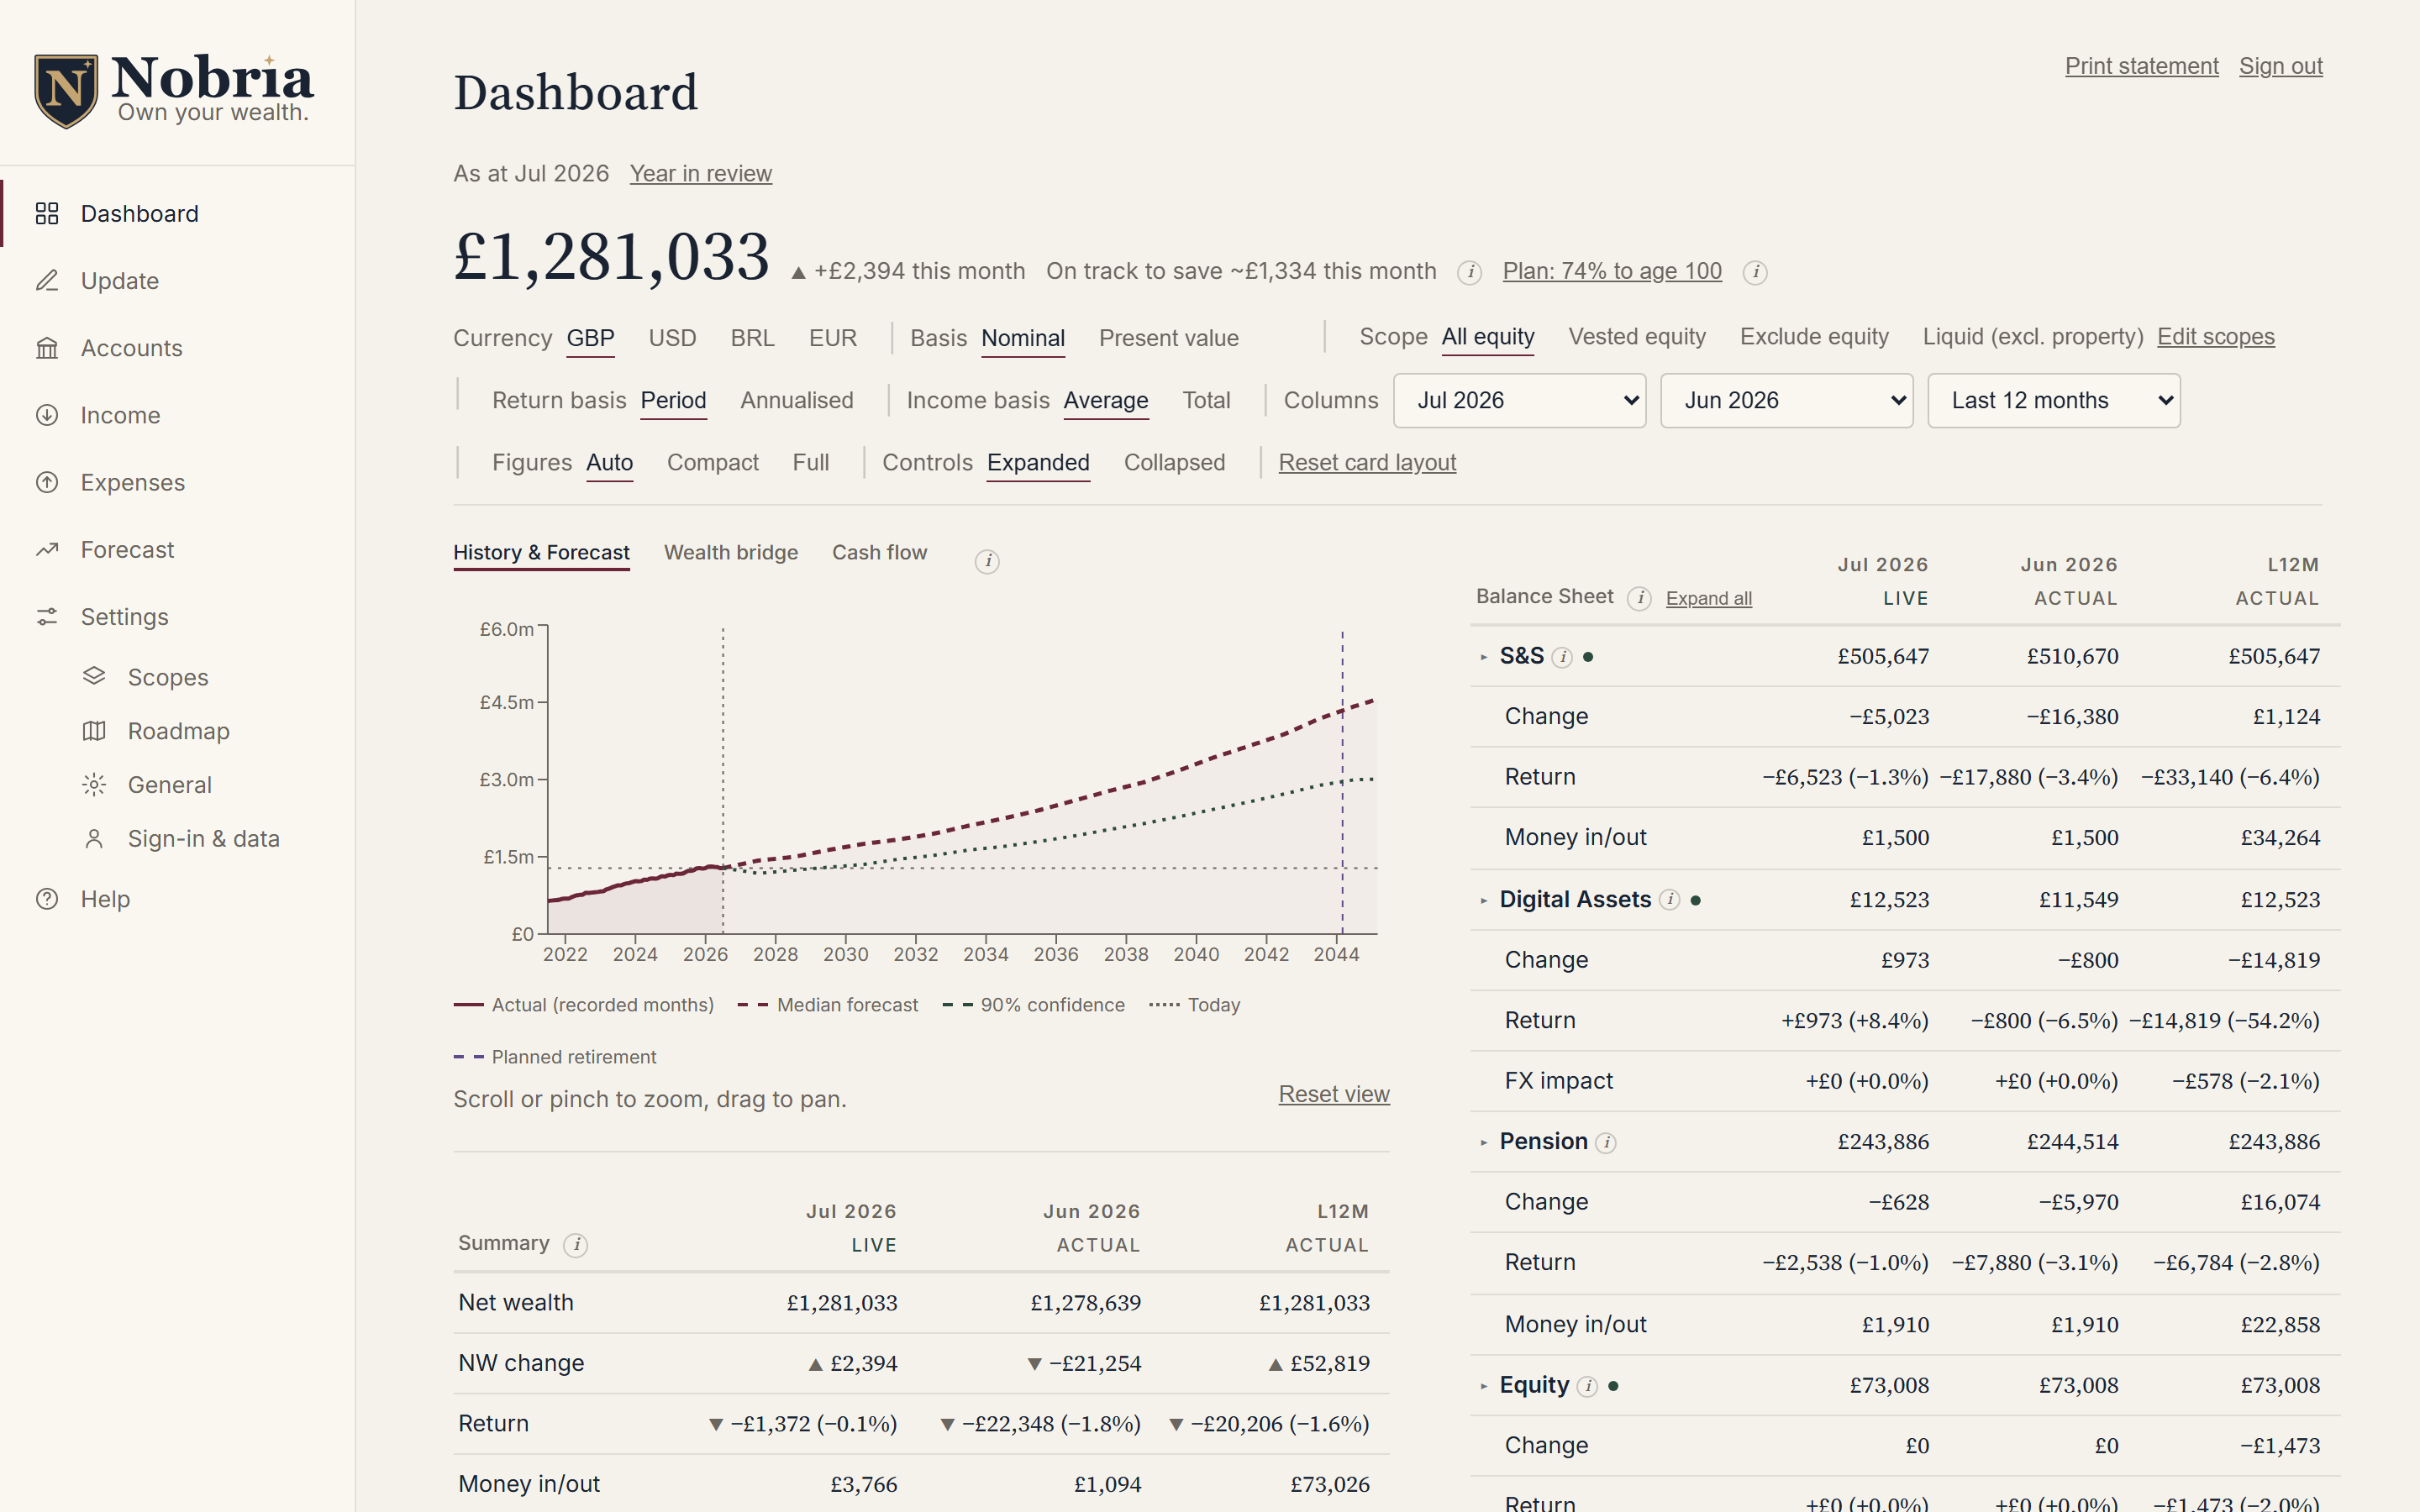Select EUR currency option
This screenshot has height=1512, width=2420.
(x=833, y=338)
